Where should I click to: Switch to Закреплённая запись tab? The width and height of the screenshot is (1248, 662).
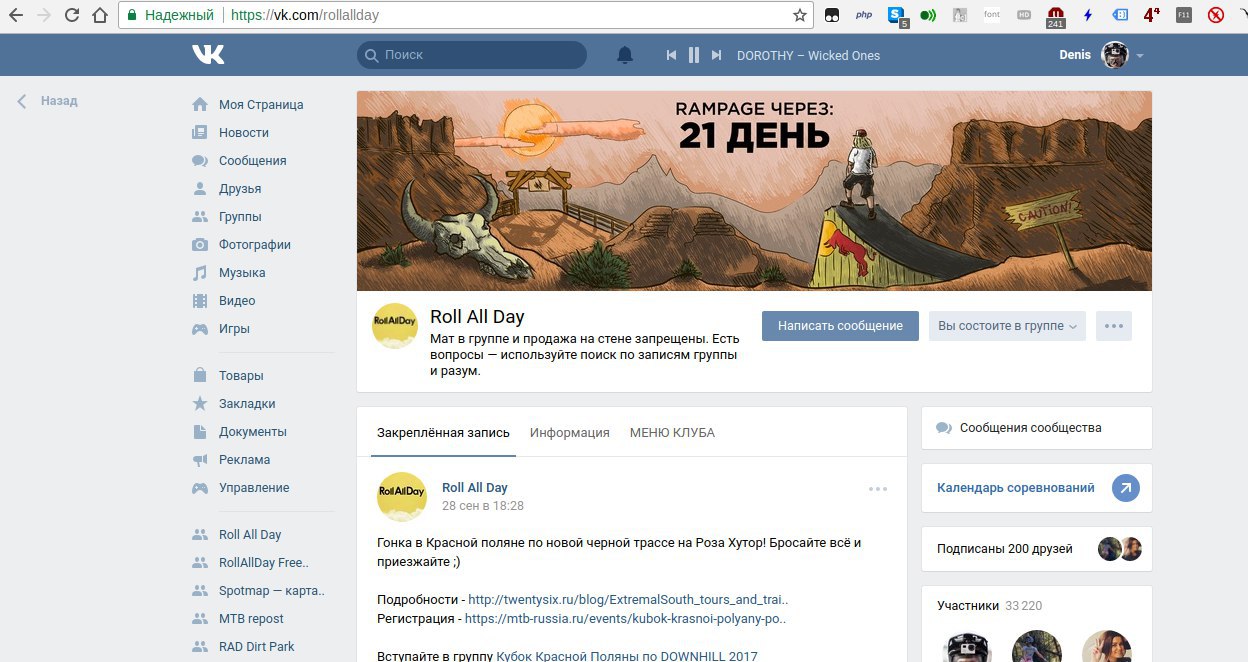[x=443, y=433]
